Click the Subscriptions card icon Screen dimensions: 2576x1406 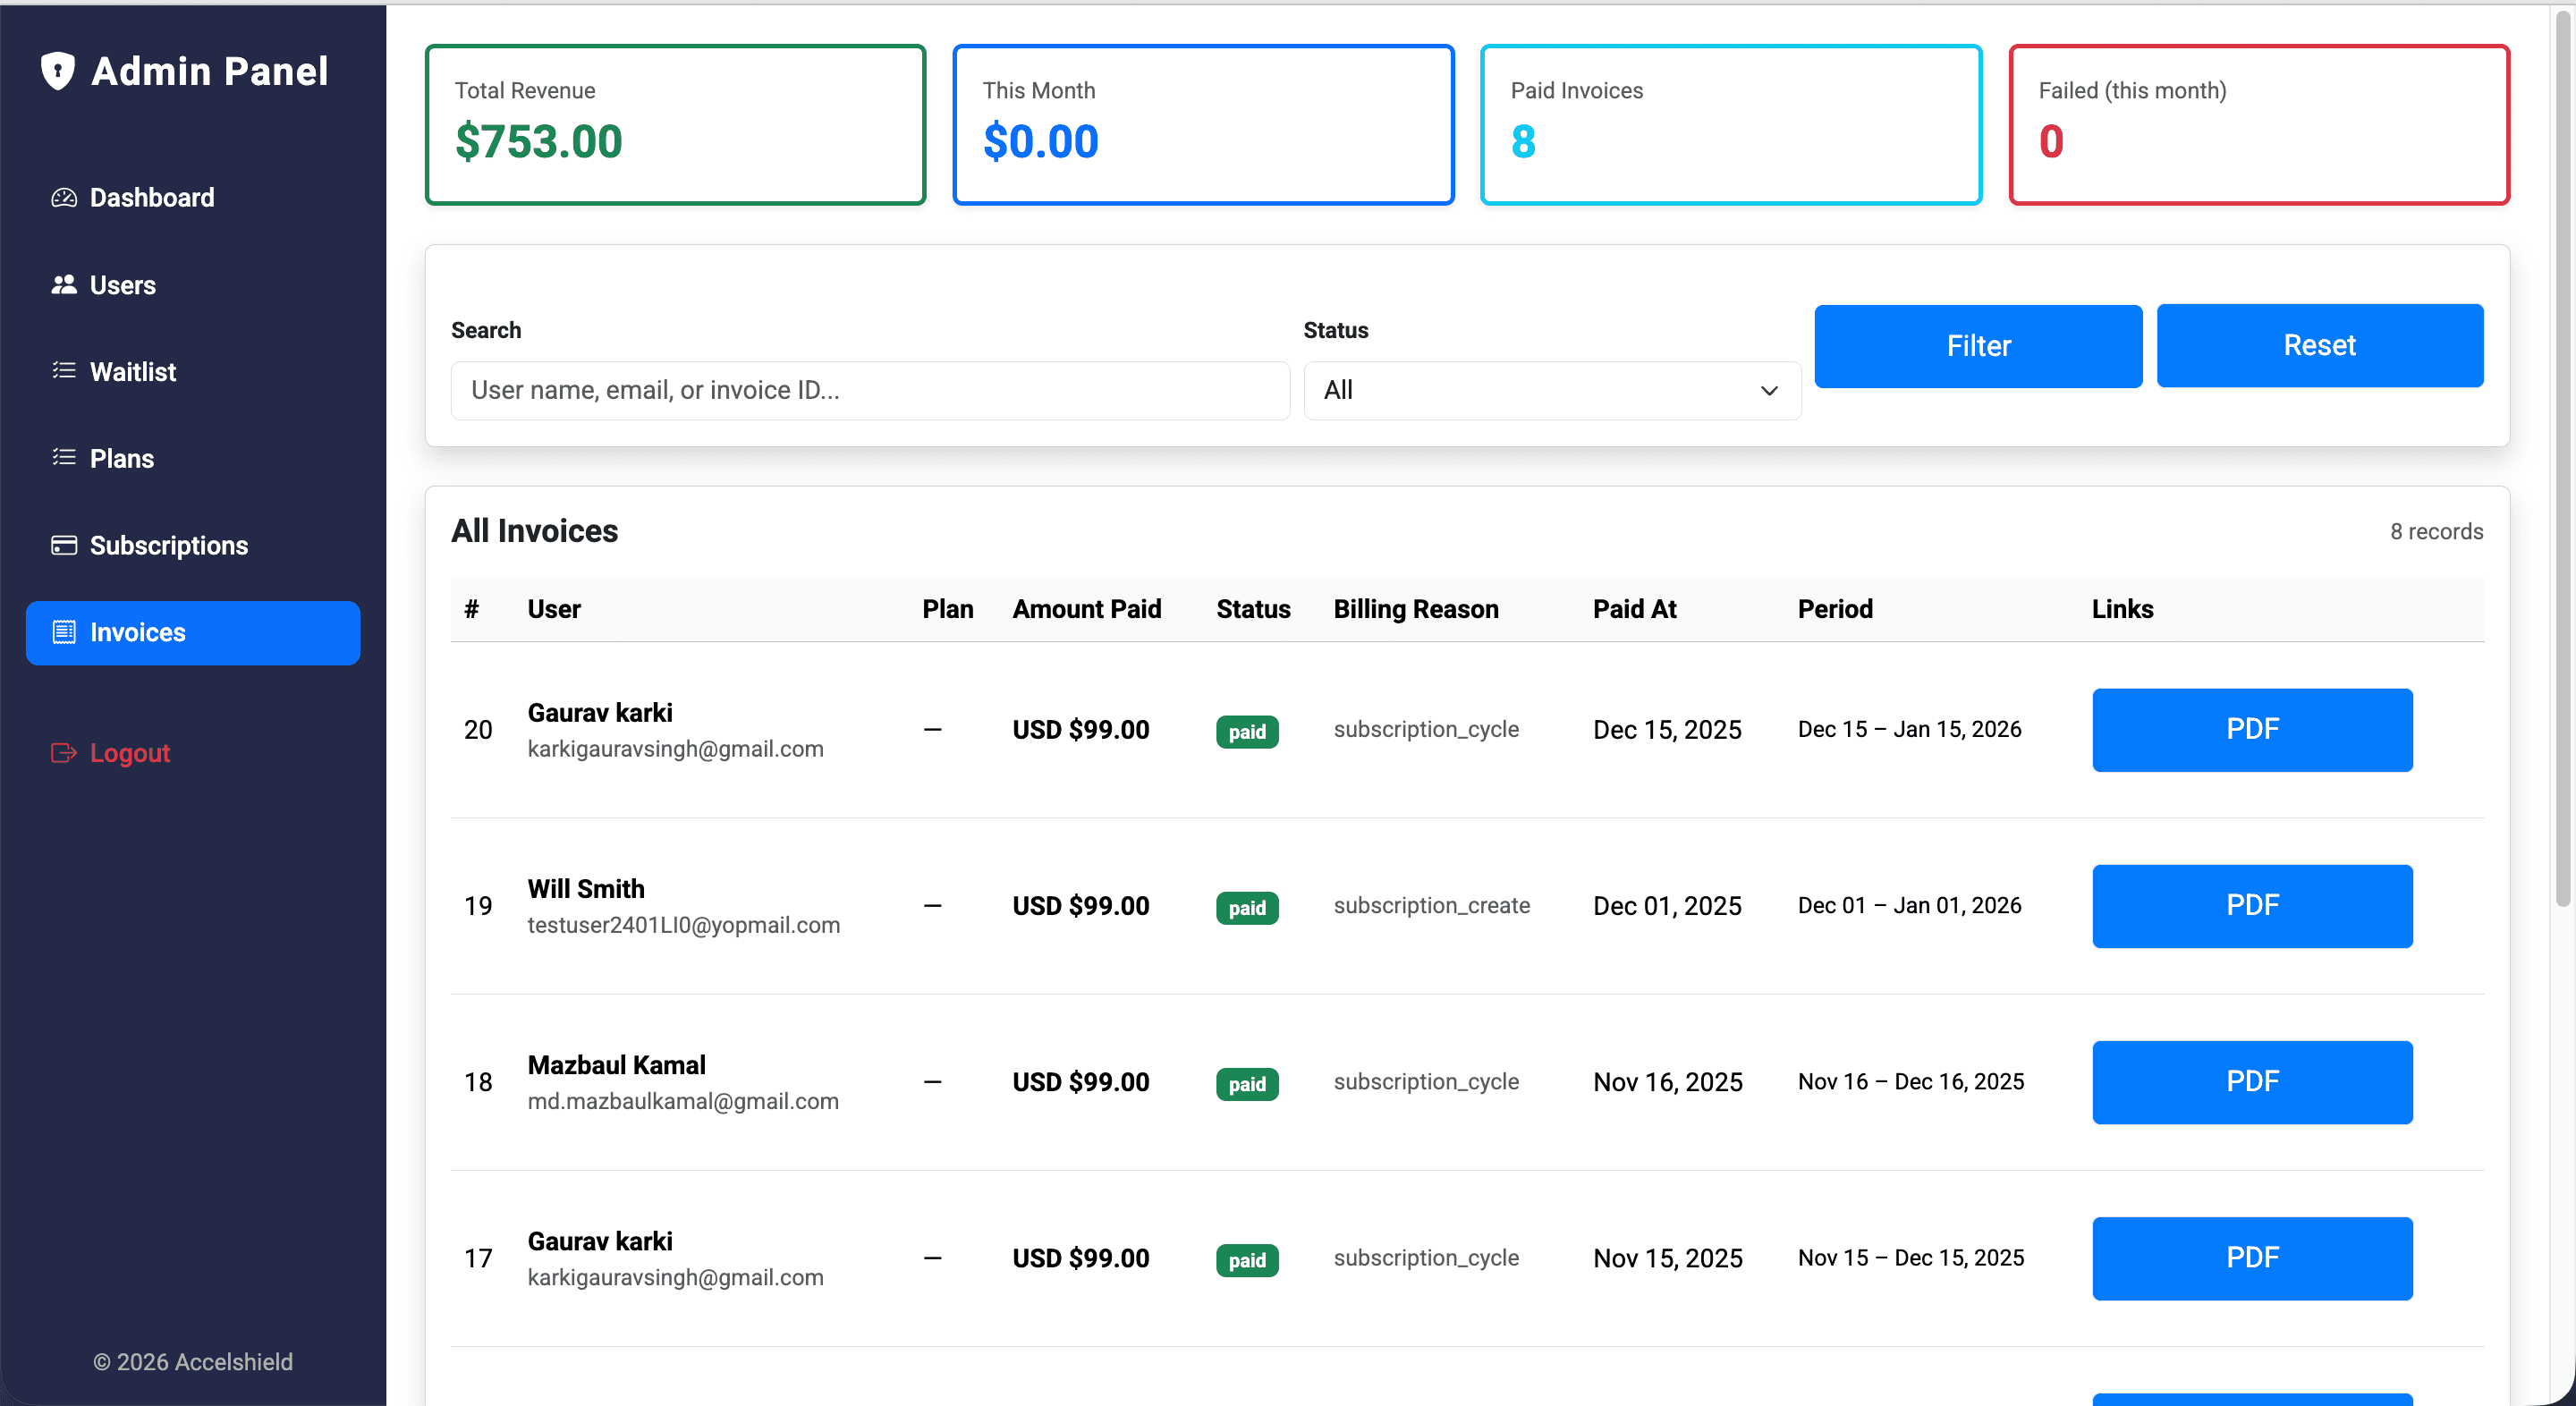[x=64, y=545]
